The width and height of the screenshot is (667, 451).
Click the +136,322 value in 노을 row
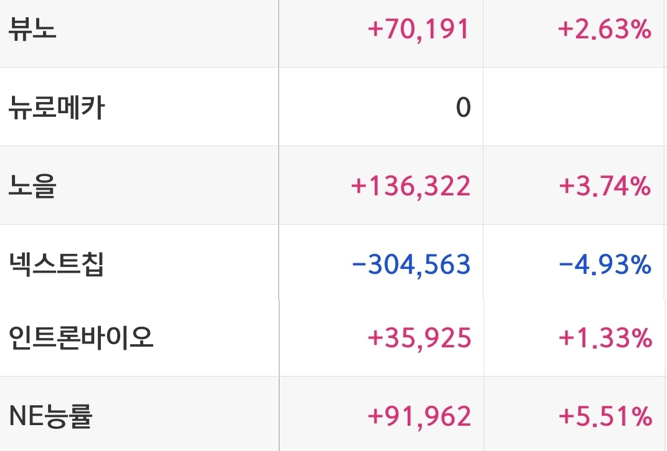coord(410,186)
